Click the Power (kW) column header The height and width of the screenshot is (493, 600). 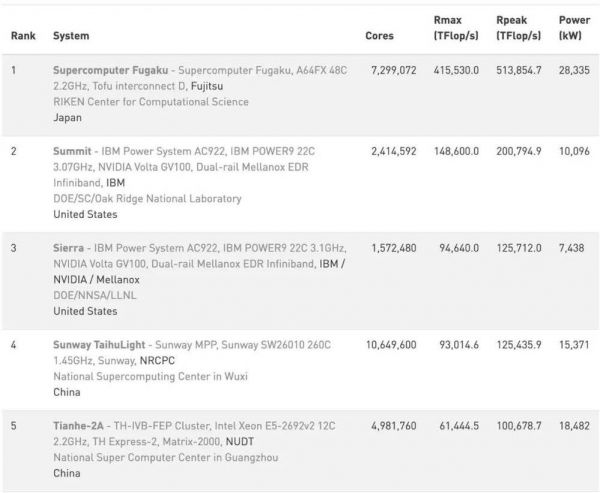pyautogui.click(x=573, y=29)
